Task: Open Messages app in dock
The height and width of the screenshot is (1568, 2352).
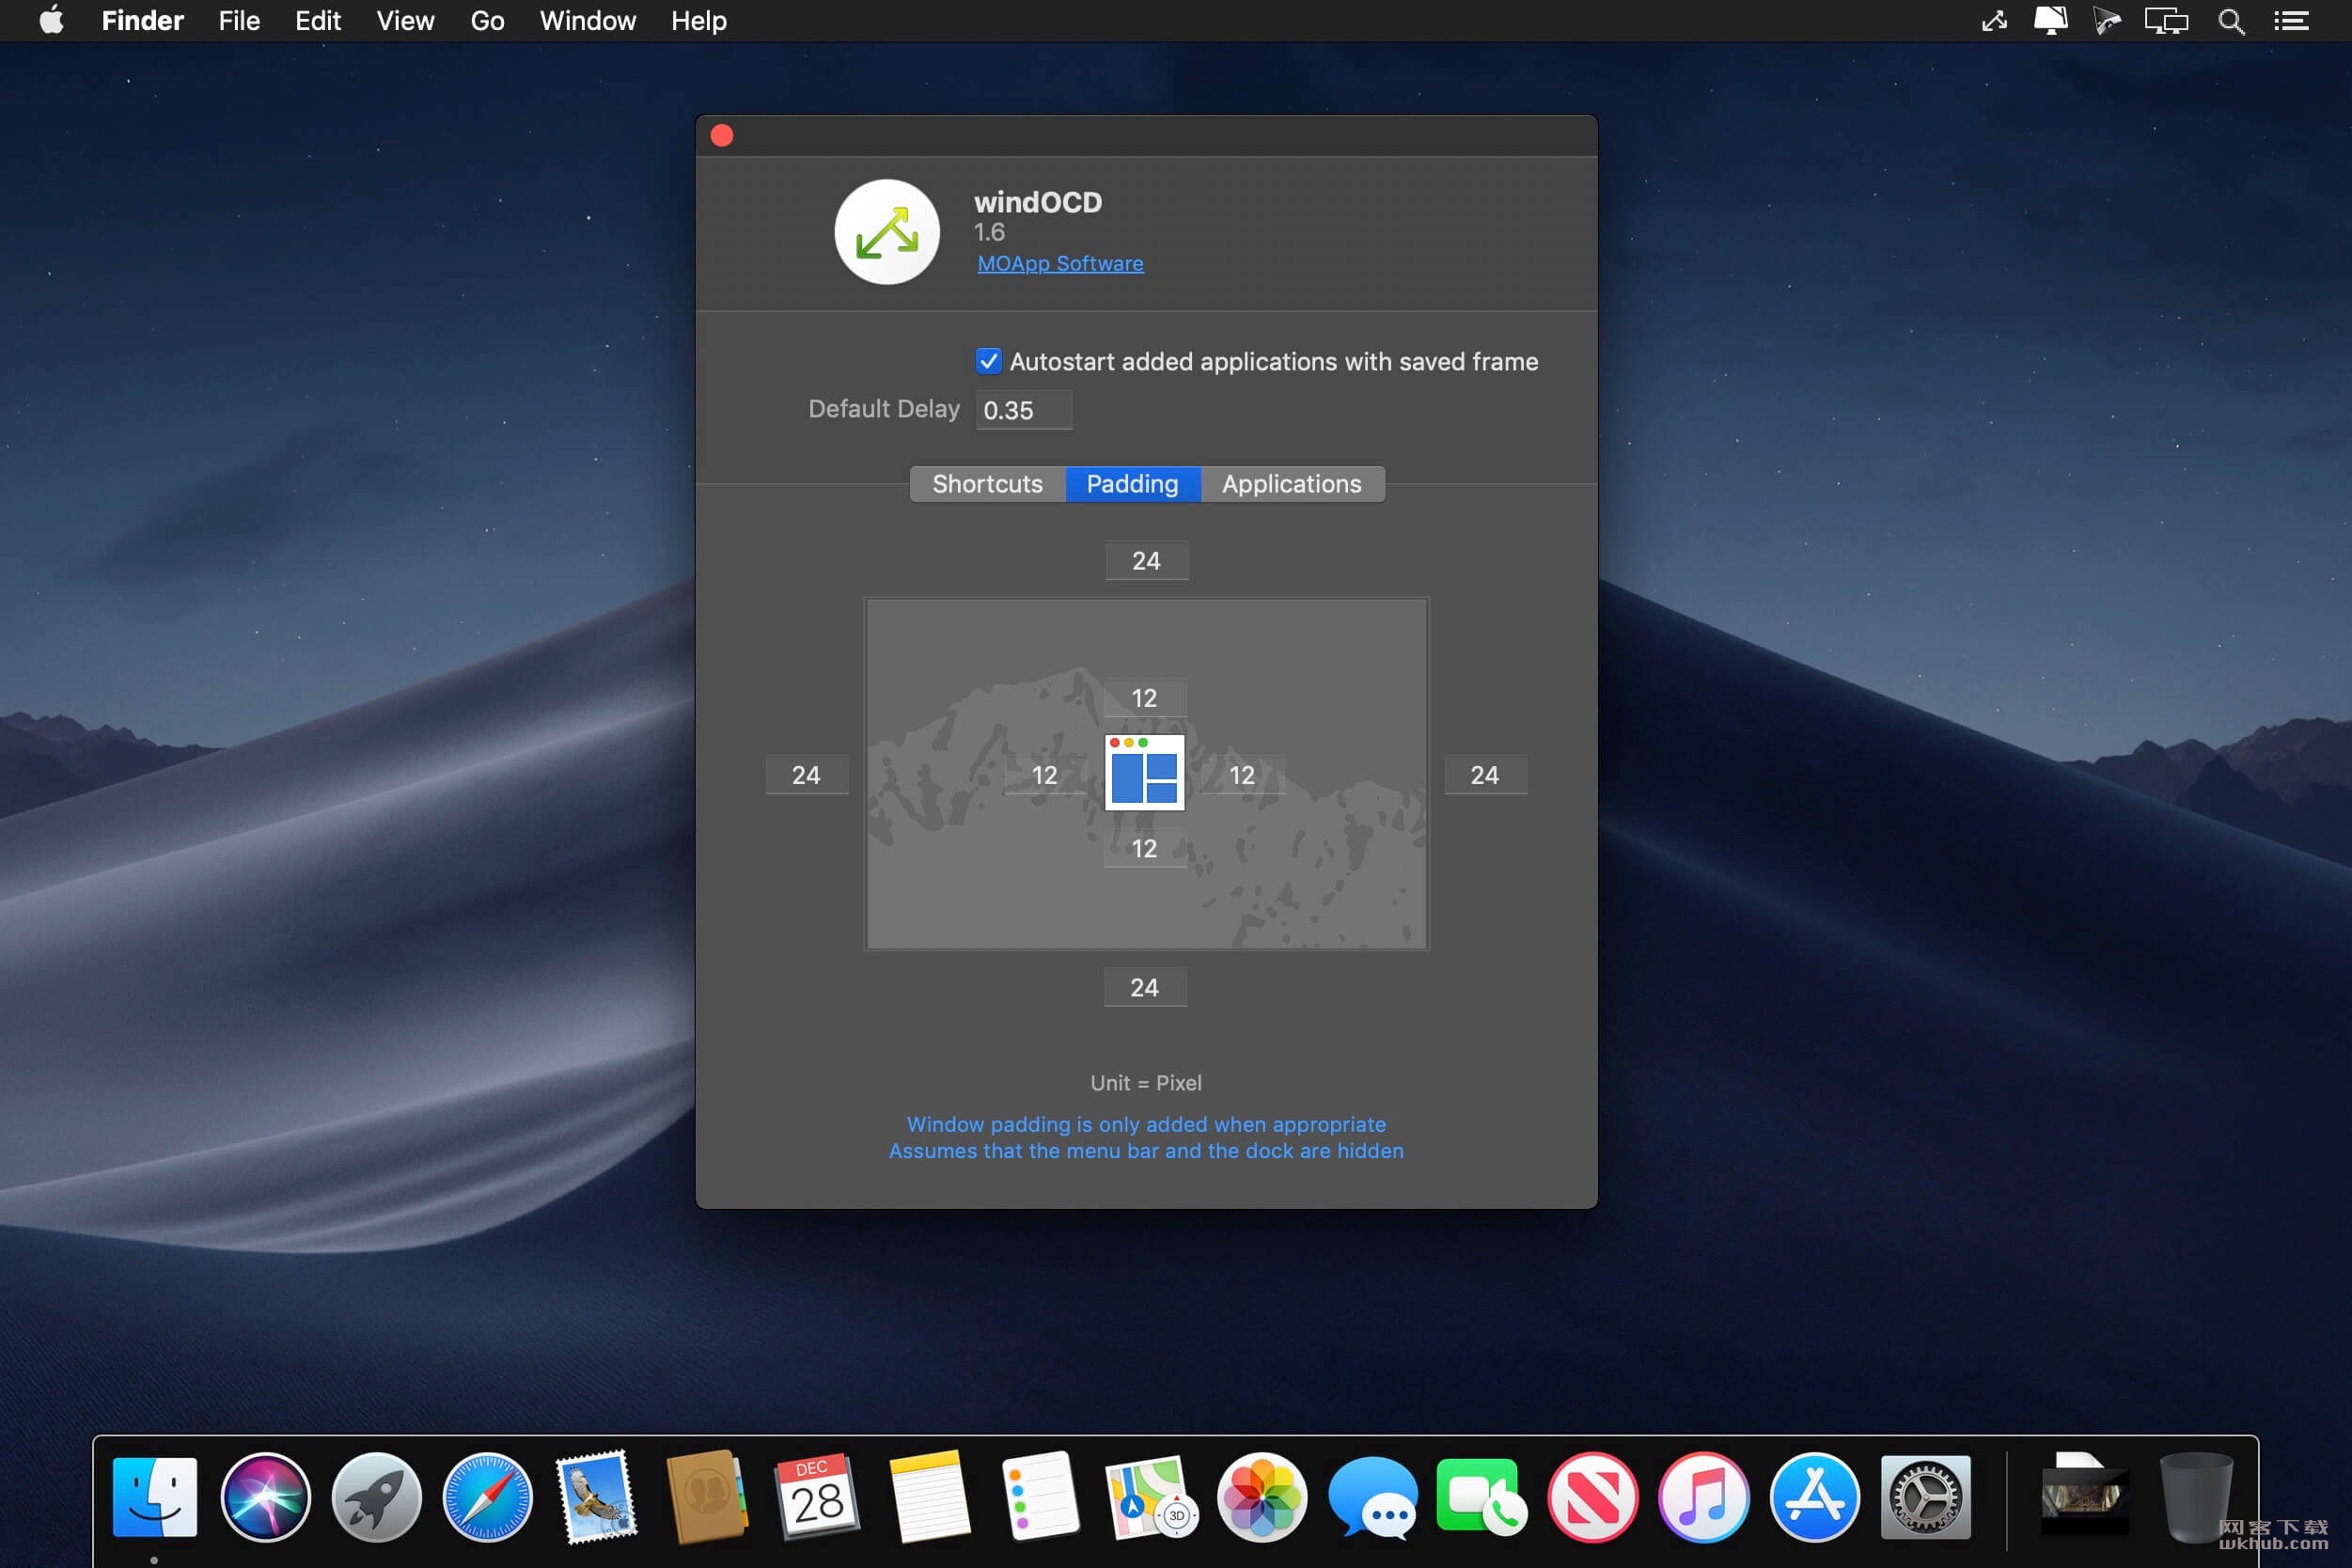Action: click(x=1373, y=1497)
